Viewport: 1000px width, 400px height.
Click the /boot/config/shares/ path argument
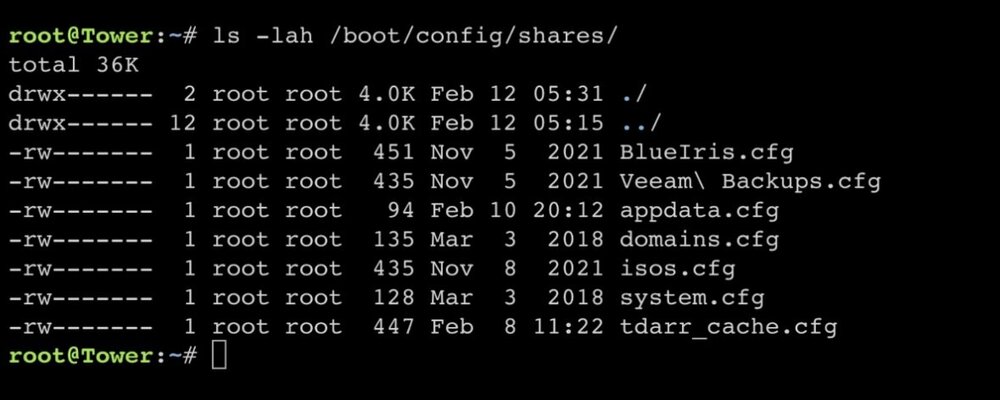pos(474,36)
